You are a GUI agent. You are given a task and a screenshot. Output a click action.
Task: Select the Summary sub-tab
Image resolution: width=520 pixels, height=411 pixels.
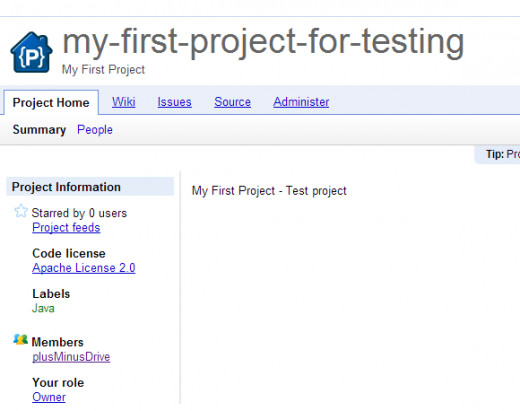click(39, 130)
